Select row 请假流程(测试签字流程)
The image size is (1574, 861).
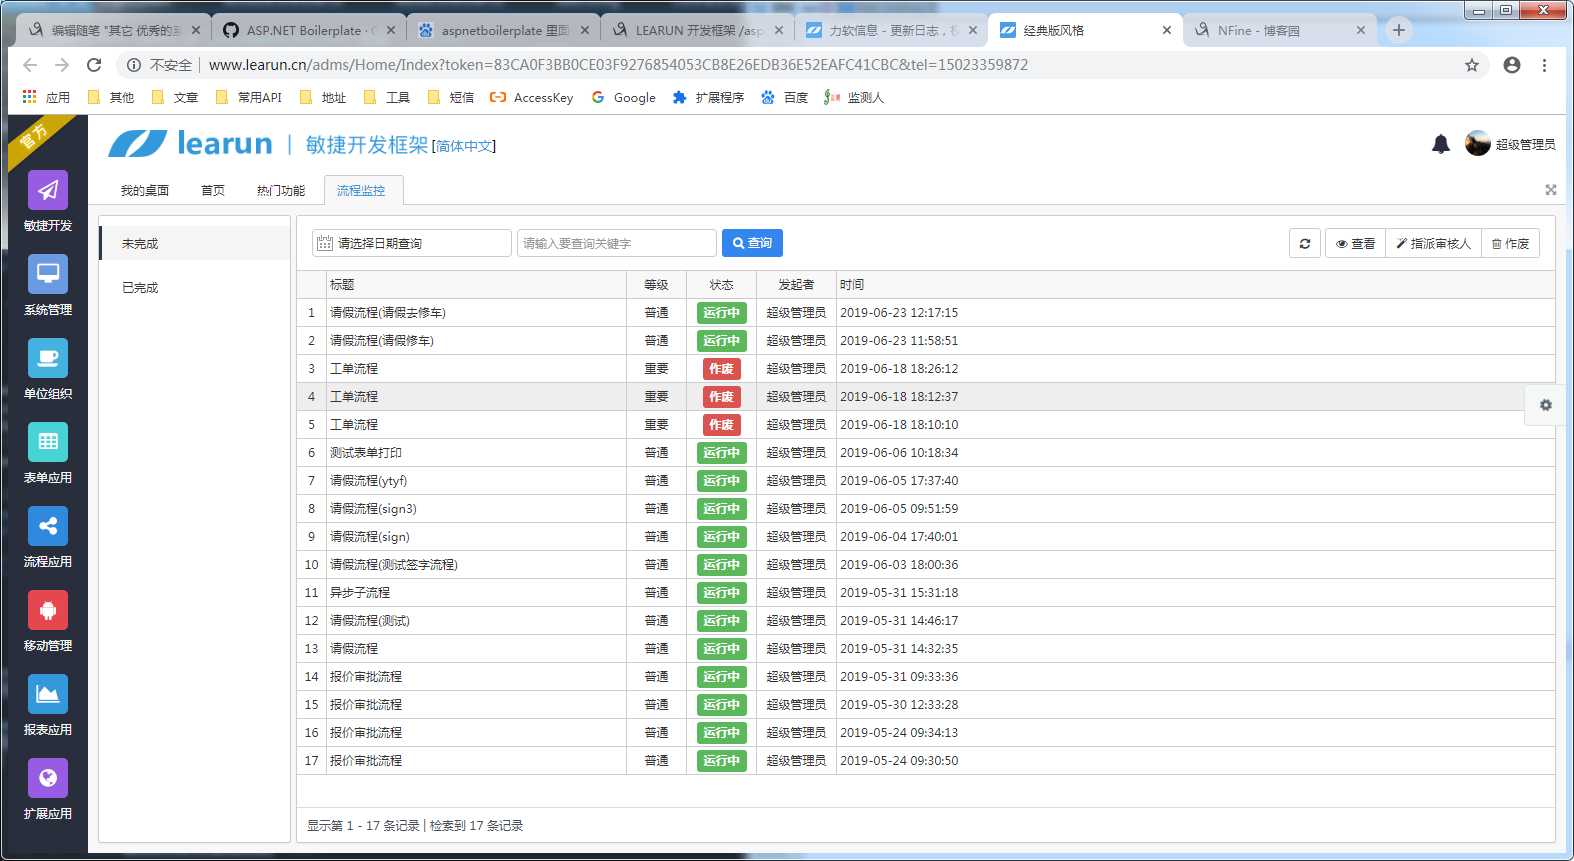tap(925, 565)
